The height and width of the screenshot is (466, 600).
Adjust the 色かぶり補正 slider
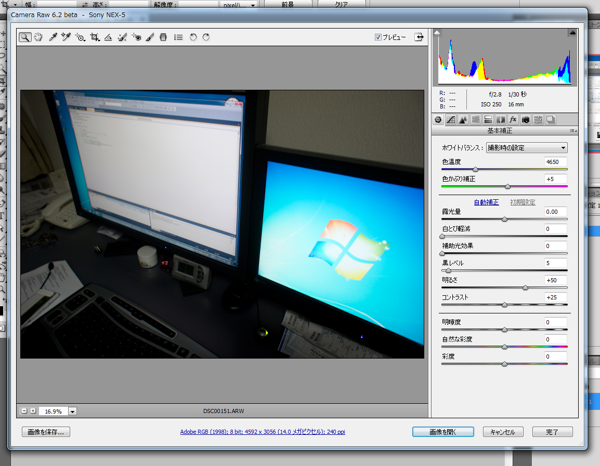508,186
